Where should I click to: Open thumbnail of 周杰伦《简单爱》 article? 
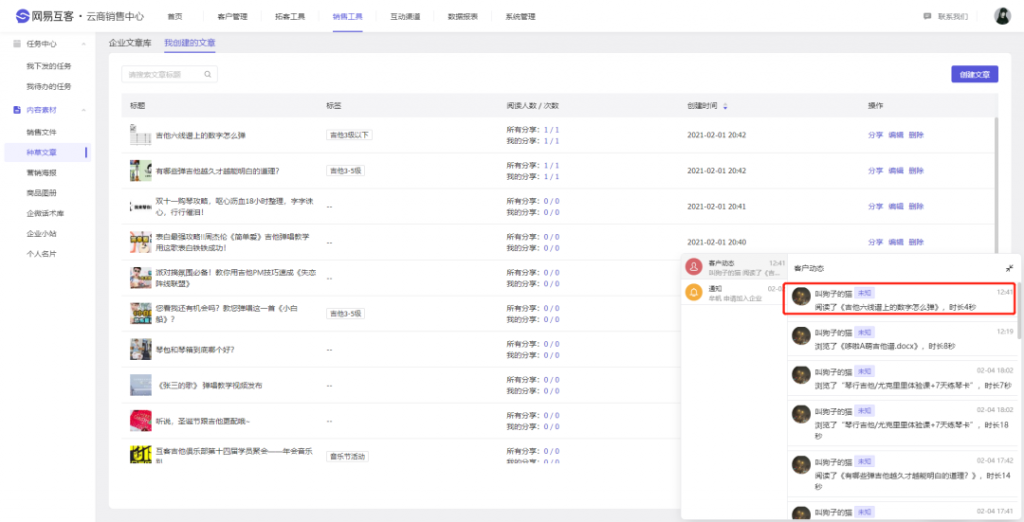[140, 242]
